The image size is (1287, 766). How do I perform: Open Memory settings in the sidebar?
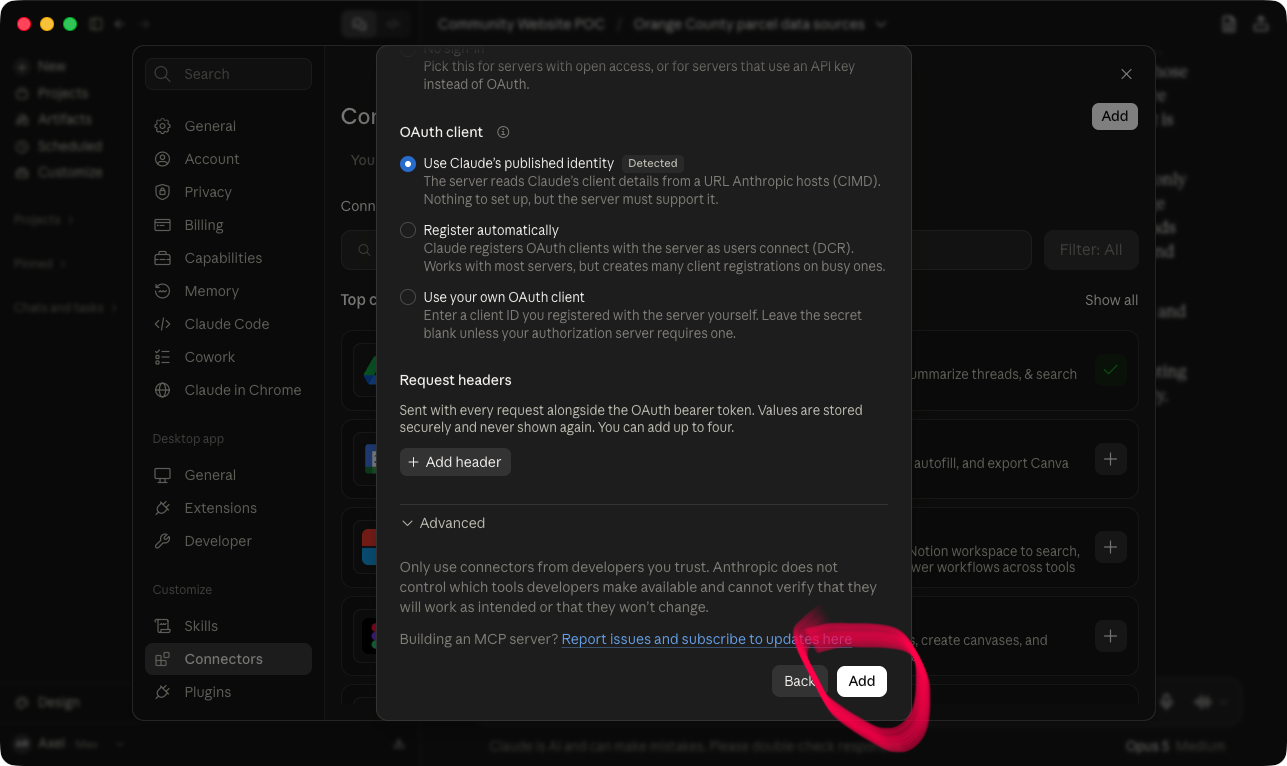click(228, 291)
